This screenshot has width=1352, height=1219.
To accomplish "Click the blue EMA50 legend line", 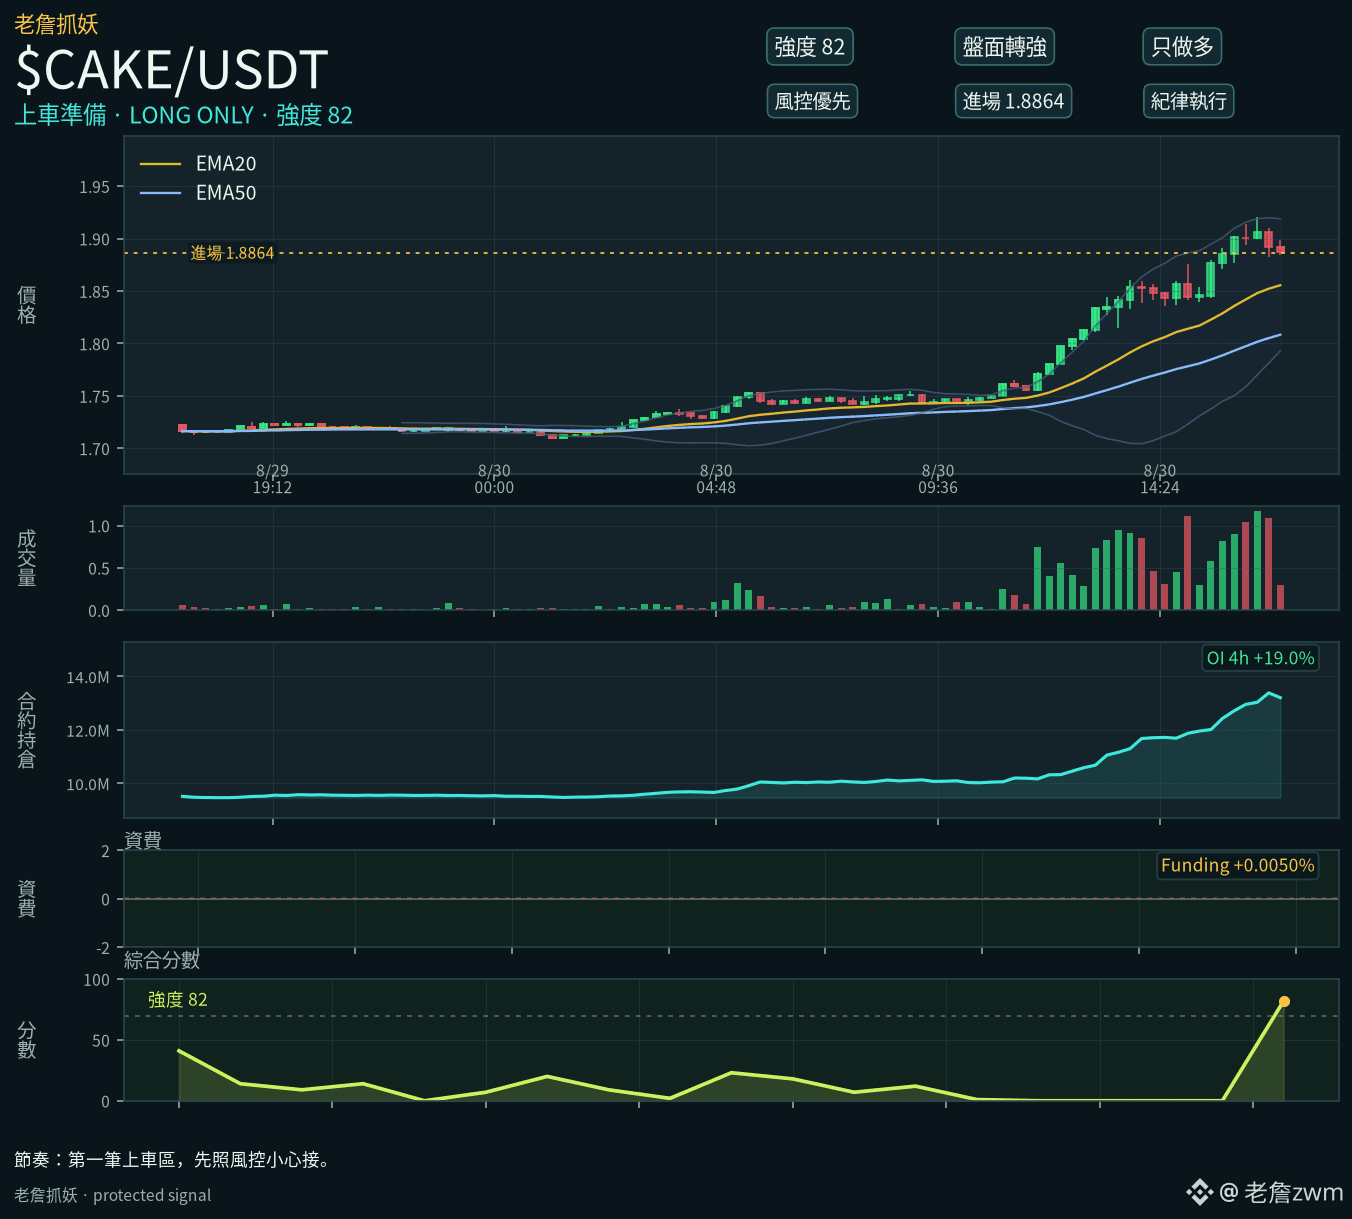I will click(x=160, y=193).
